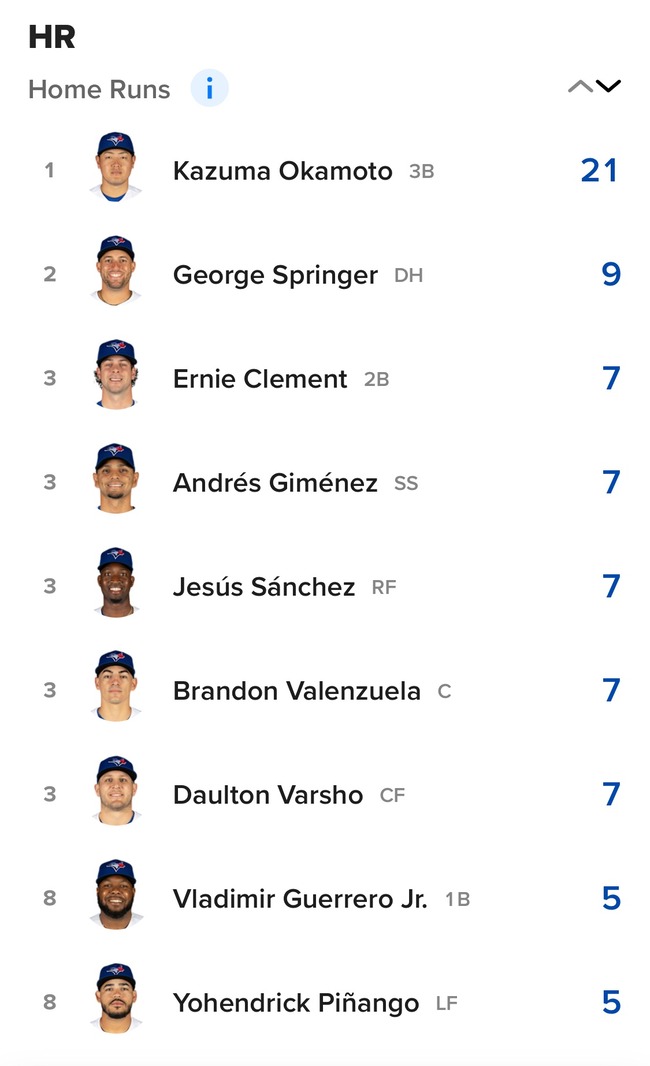Select Jesús Sánchez's headshot
Image resolution: width=650 pixels, height=1066 pixels.
tap(116, 583)
